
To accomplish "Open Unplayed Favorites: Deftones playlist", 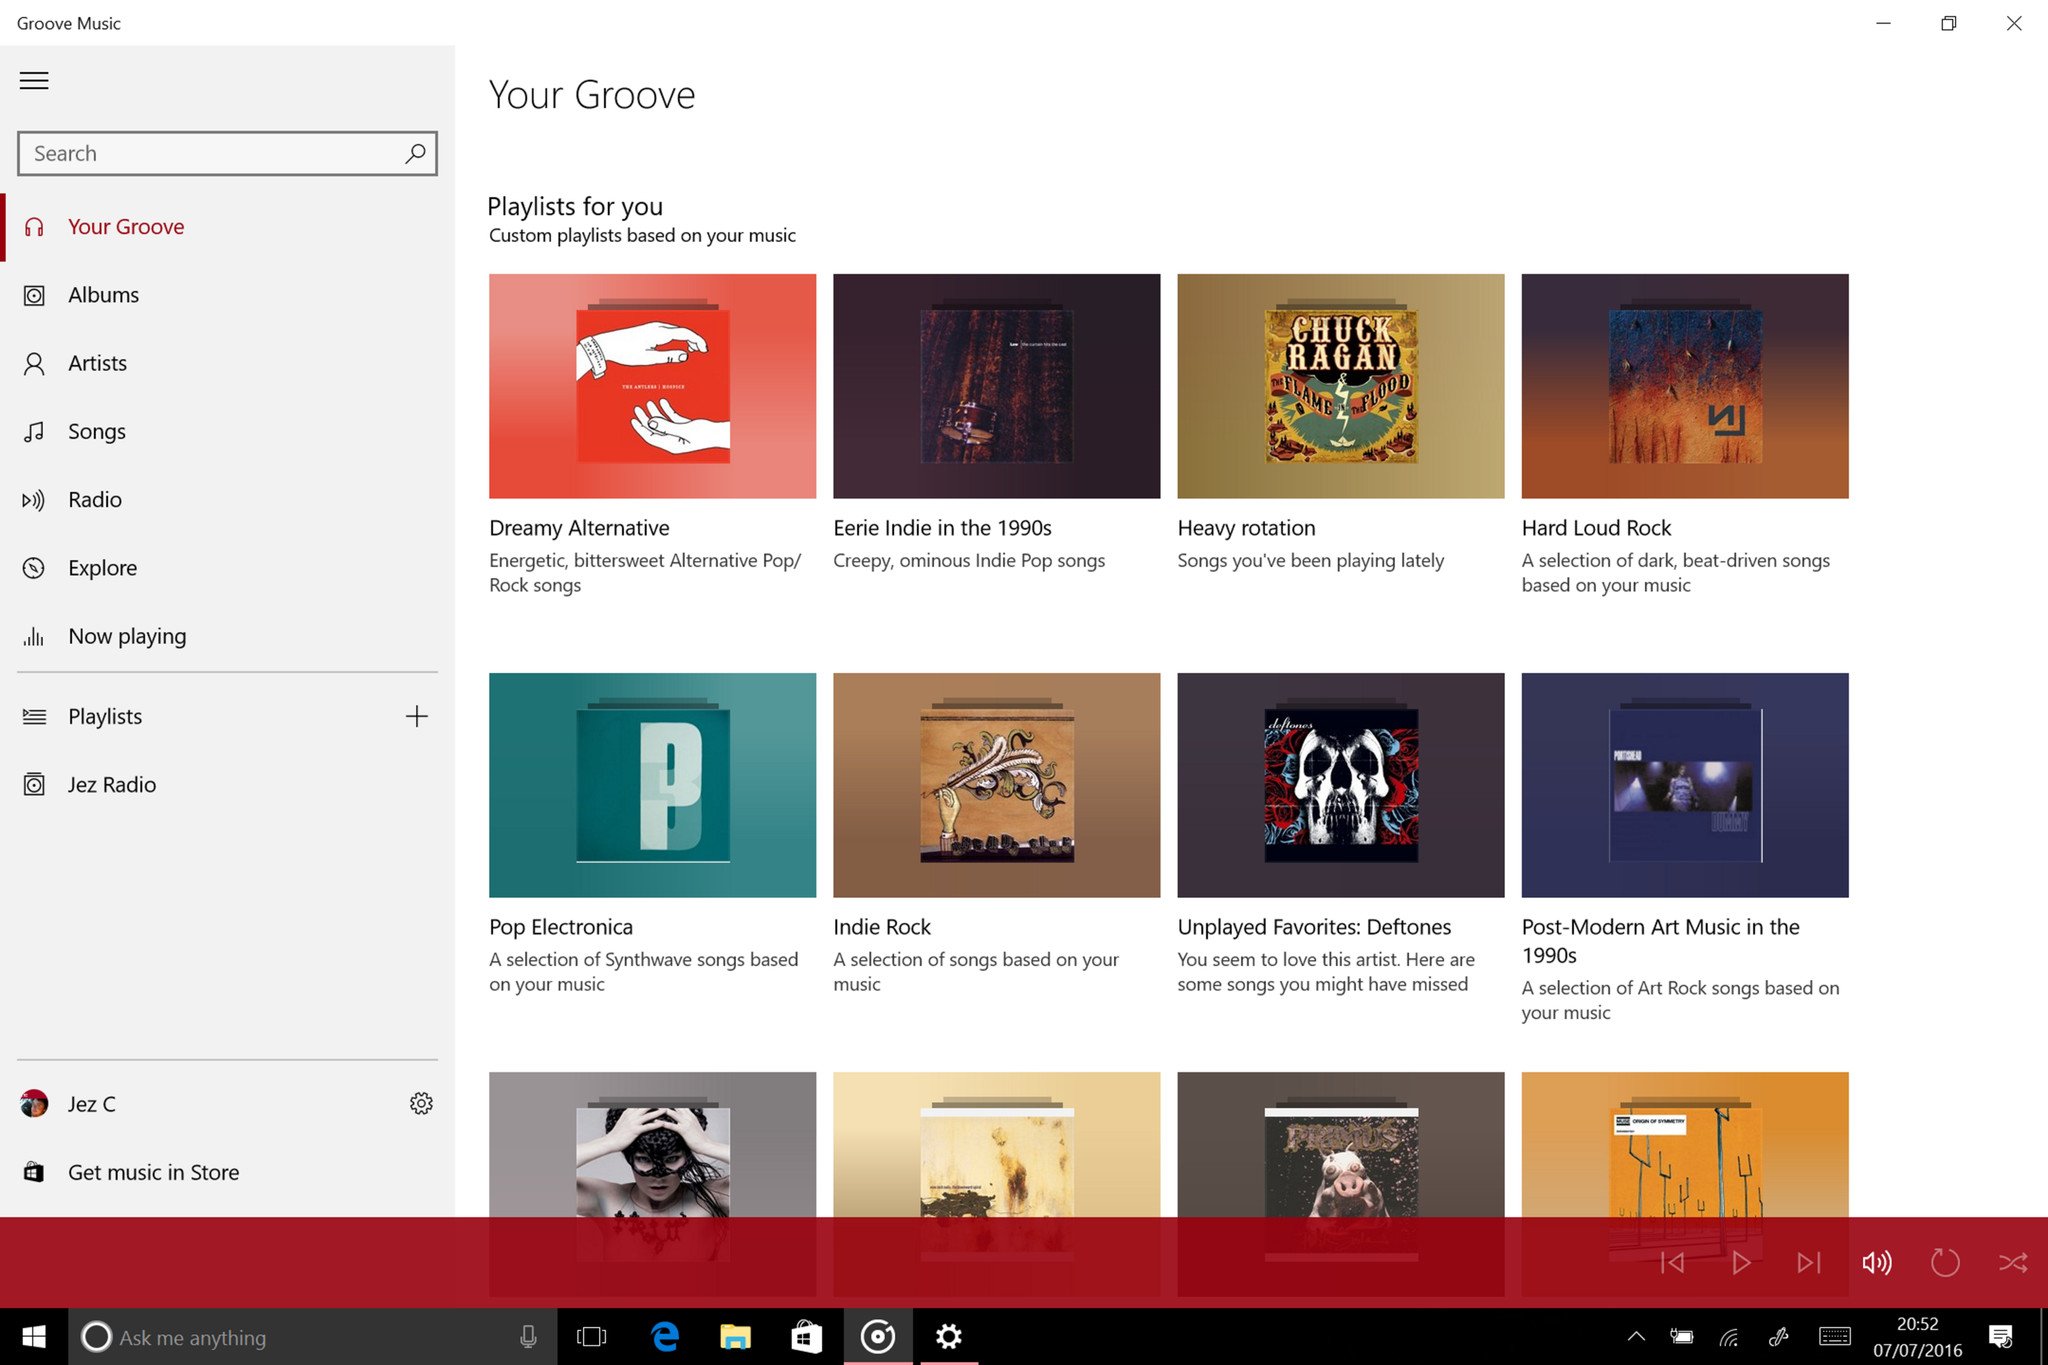I will (x=1340, y=785).
